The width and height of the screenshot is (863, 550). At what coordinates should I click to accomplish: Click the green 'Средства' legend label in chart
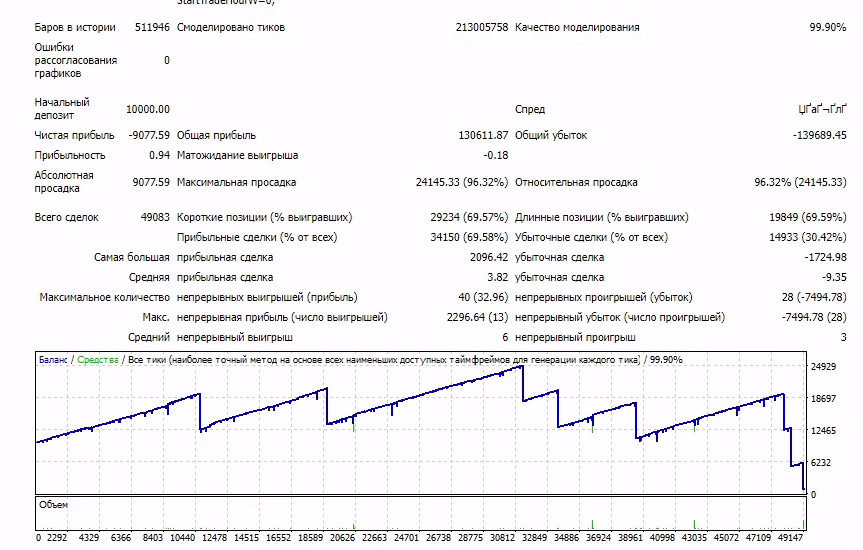(x=97, y=360)
